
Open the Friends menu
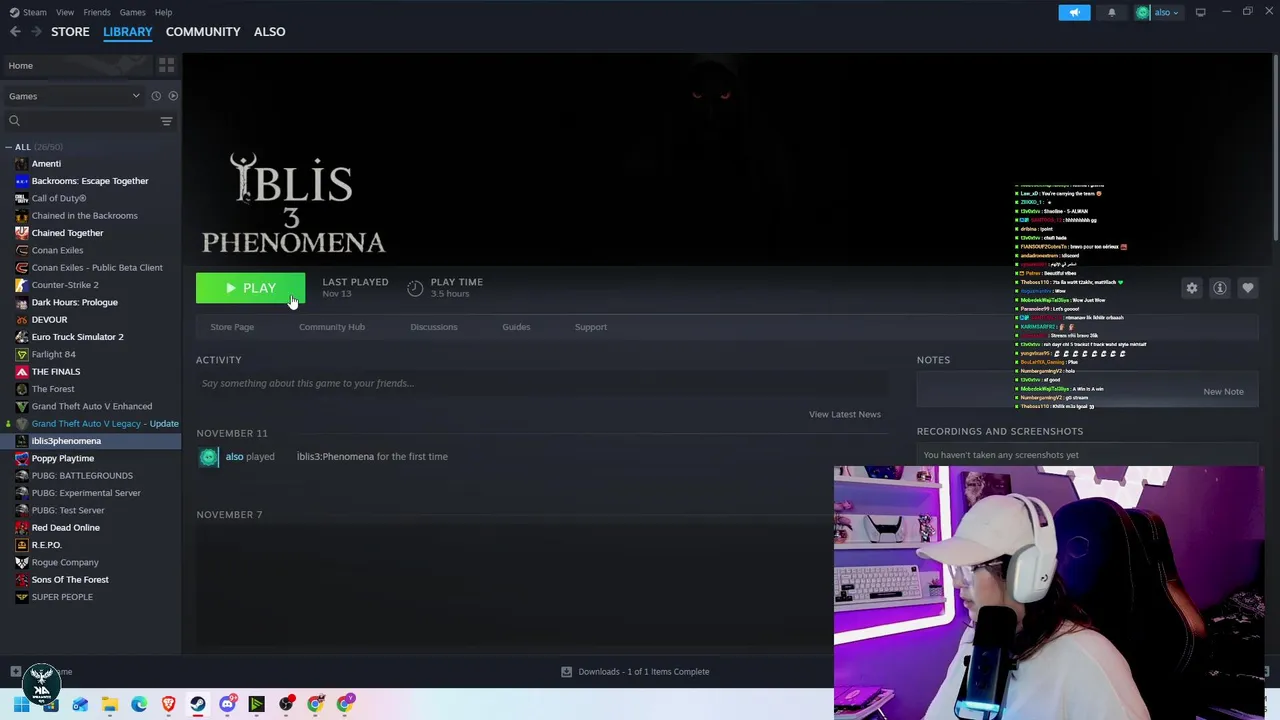point(97,12)
